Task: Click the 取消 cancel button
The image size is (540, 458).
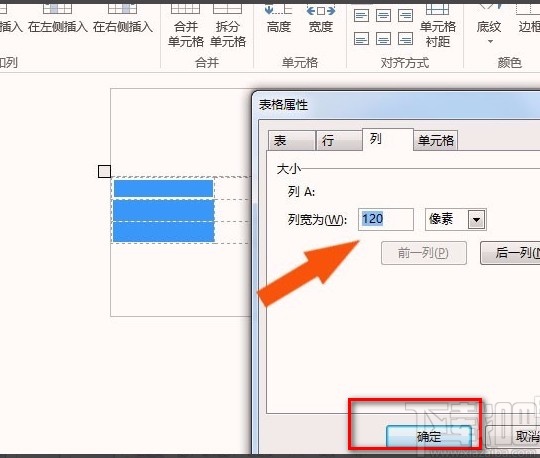Action: click(x=513, y=437)
